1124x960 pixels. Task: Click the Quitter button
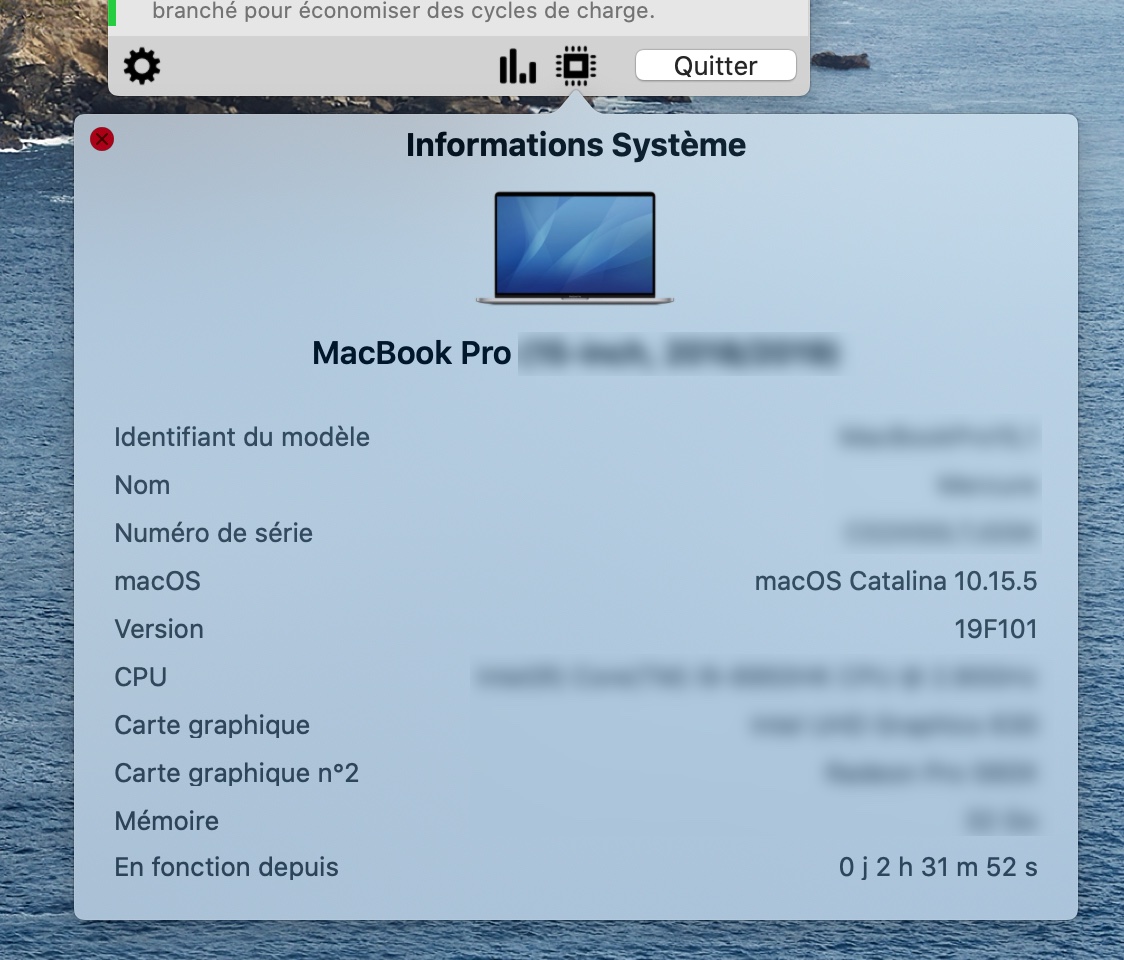pos(715,65)
